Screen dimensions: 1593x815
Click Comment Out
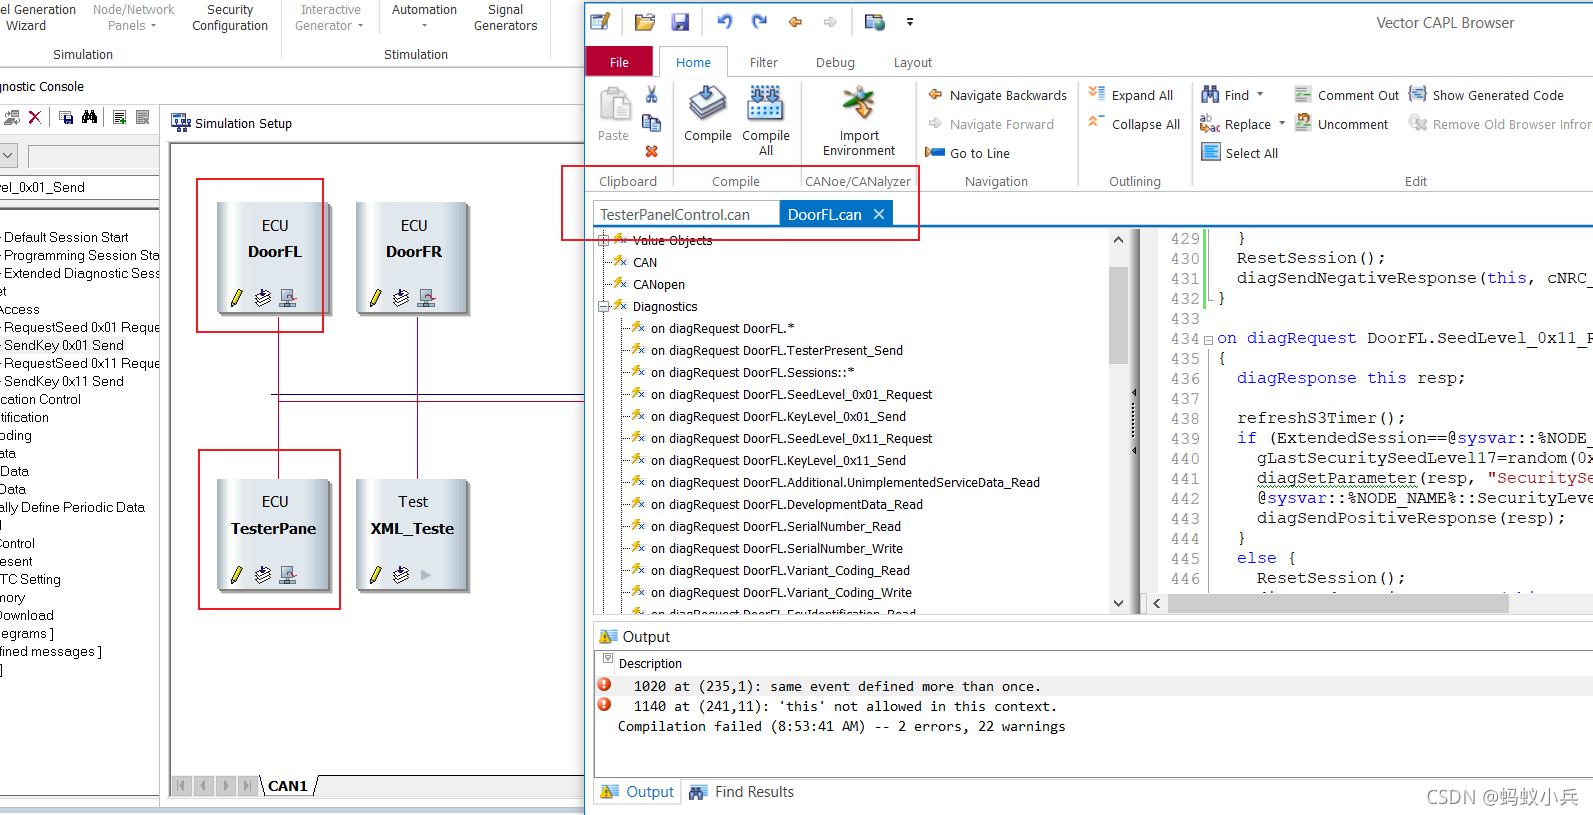(1347, 95)
